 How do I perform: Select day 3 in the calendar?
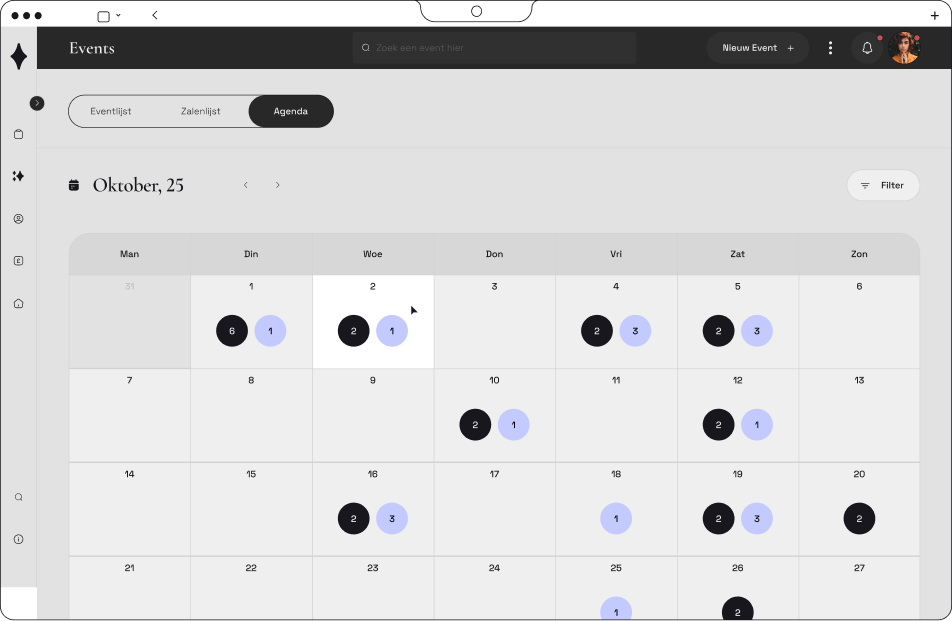pos(494,322)
